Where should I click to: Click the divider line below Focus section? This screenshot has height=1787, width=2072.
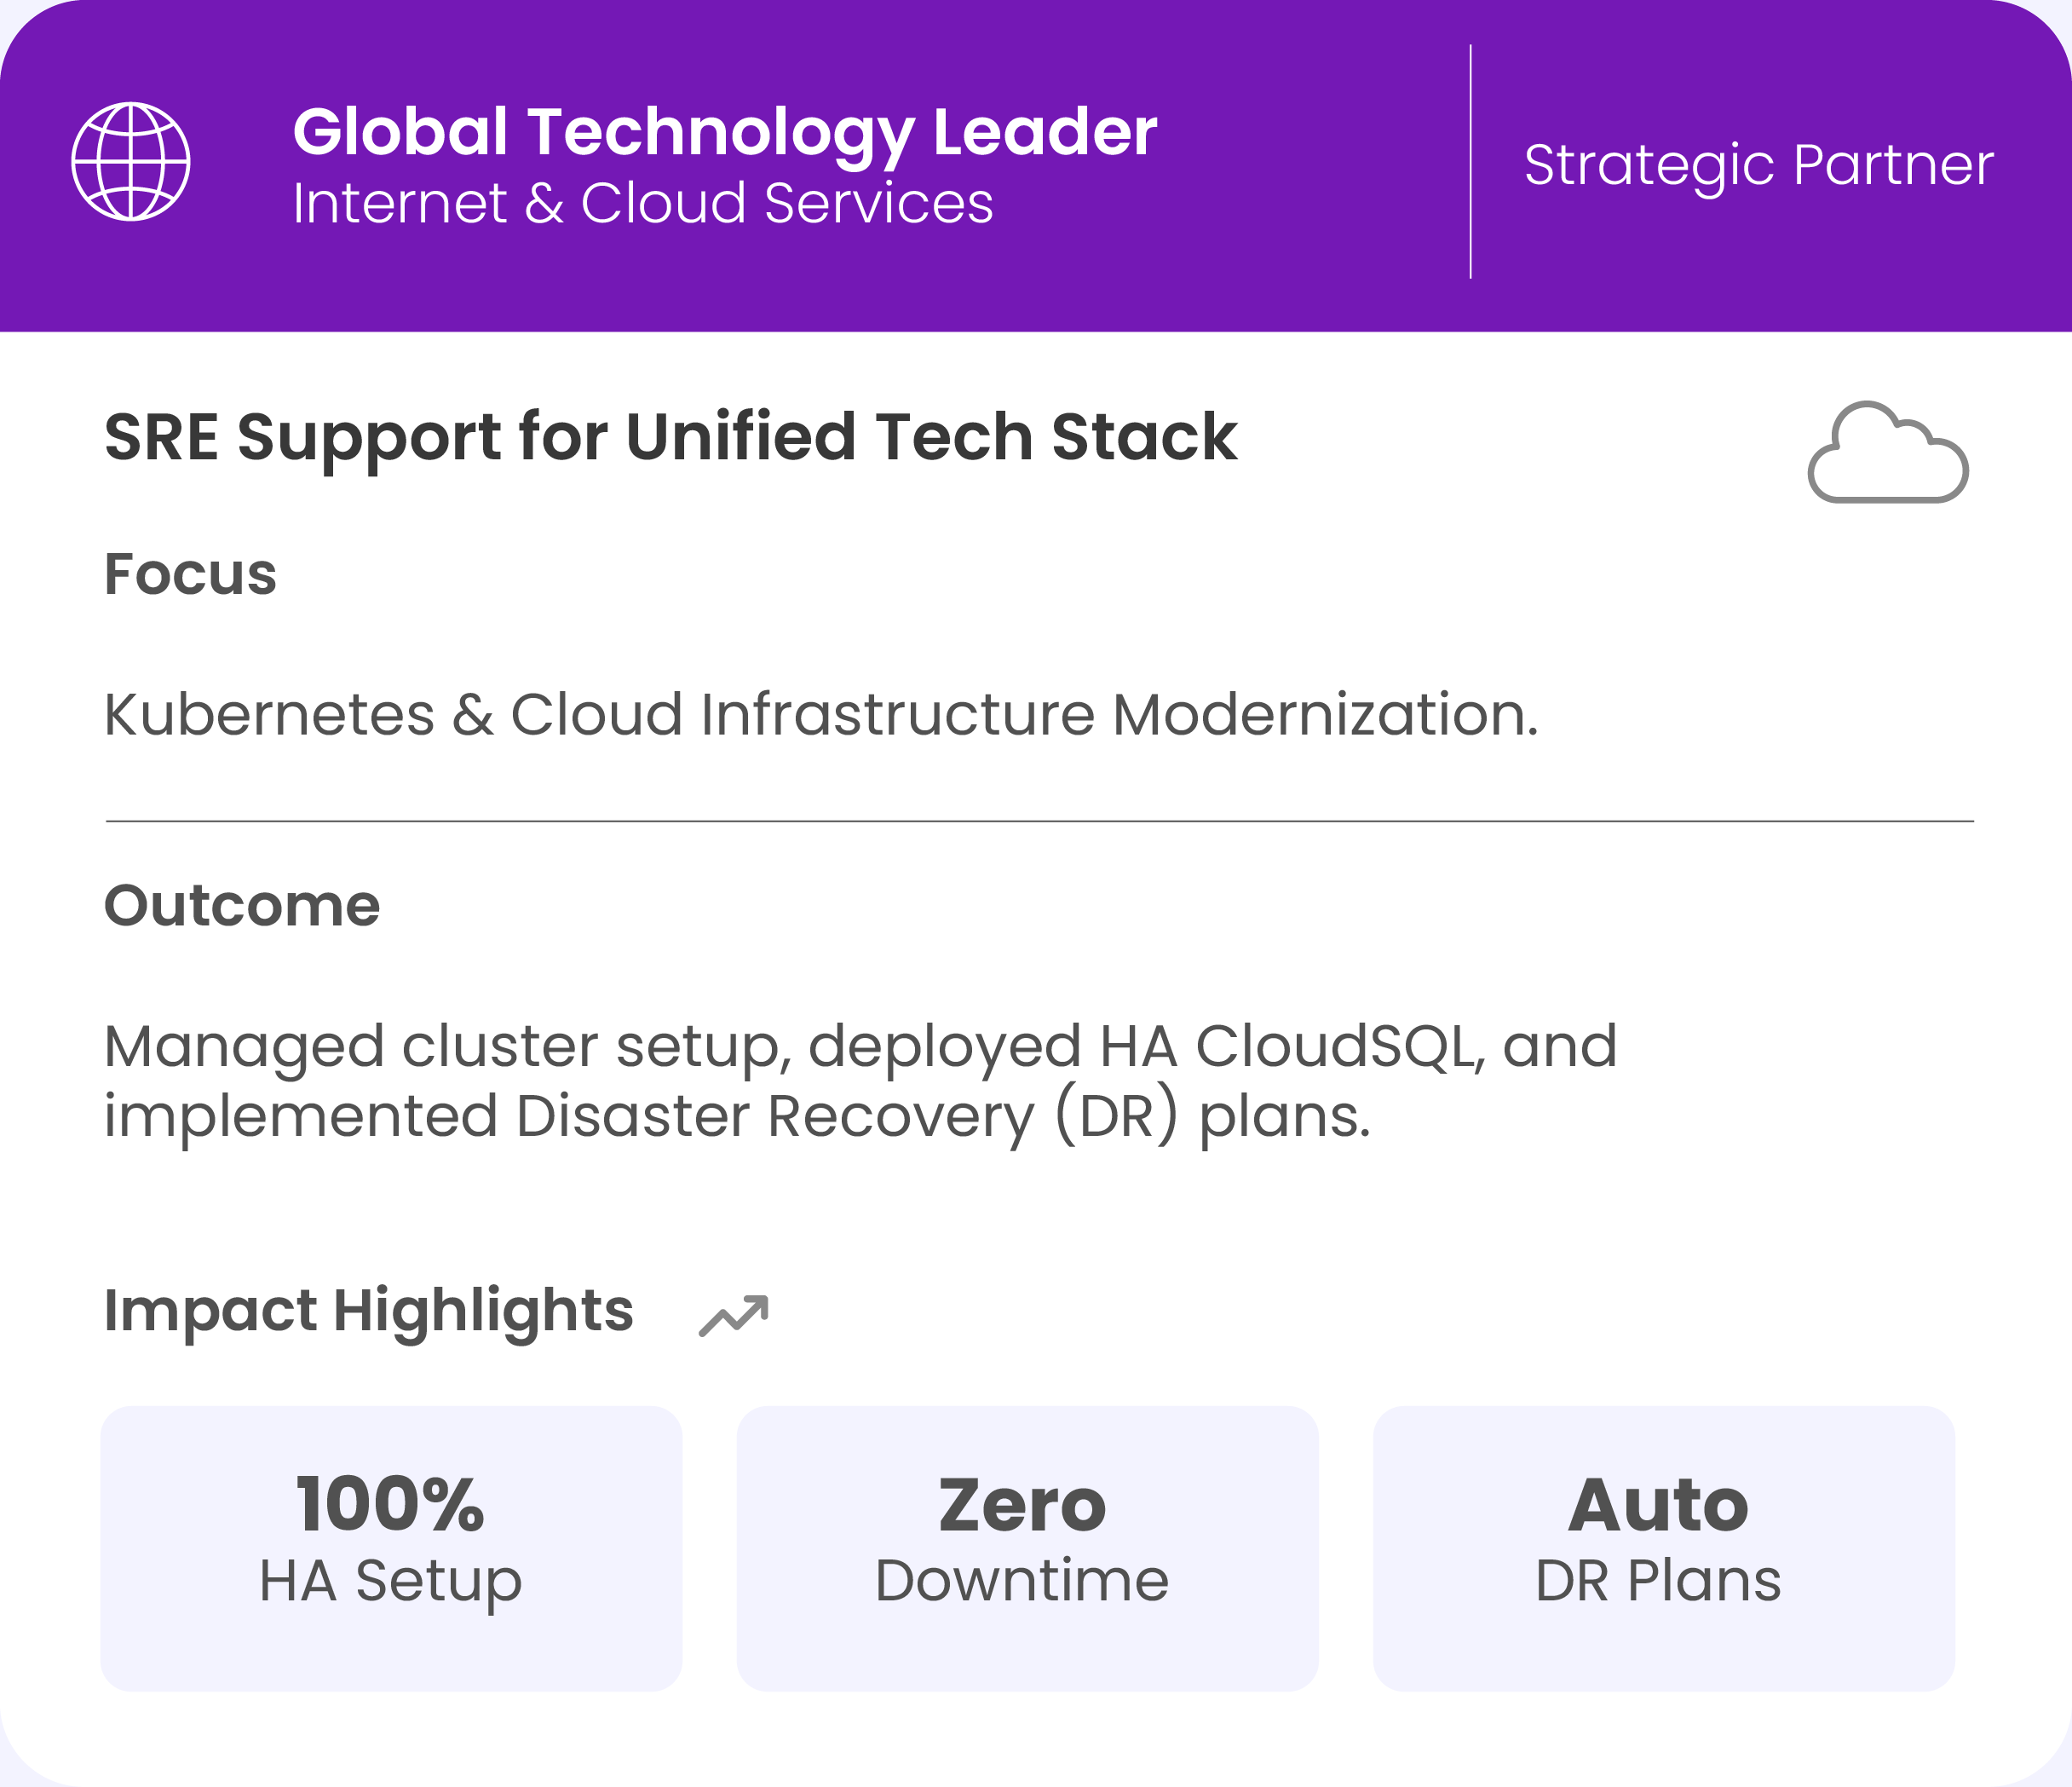(x=1039, y=821)
